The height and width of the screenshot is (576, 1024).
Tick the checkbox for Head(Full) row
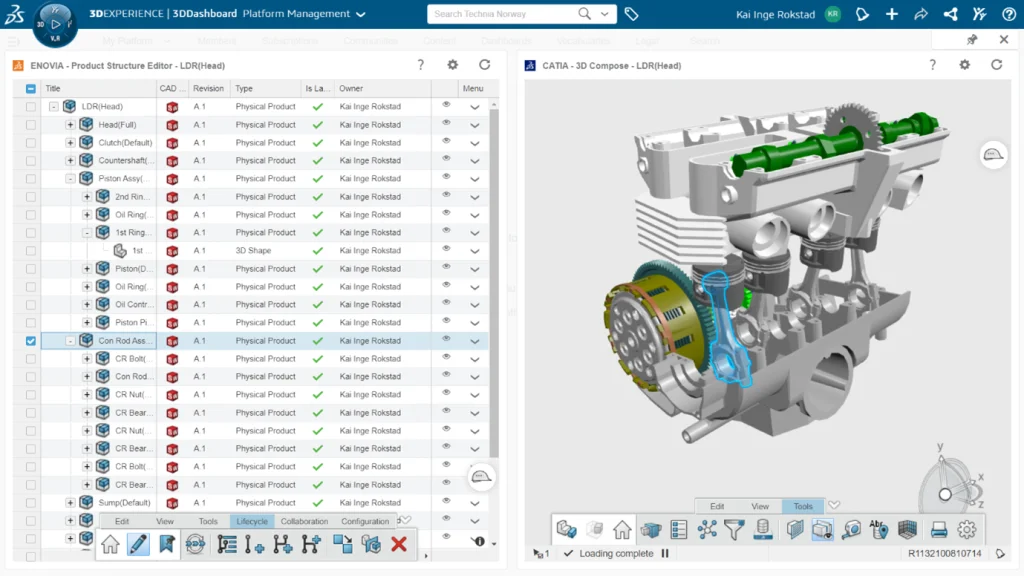[30, 125]
